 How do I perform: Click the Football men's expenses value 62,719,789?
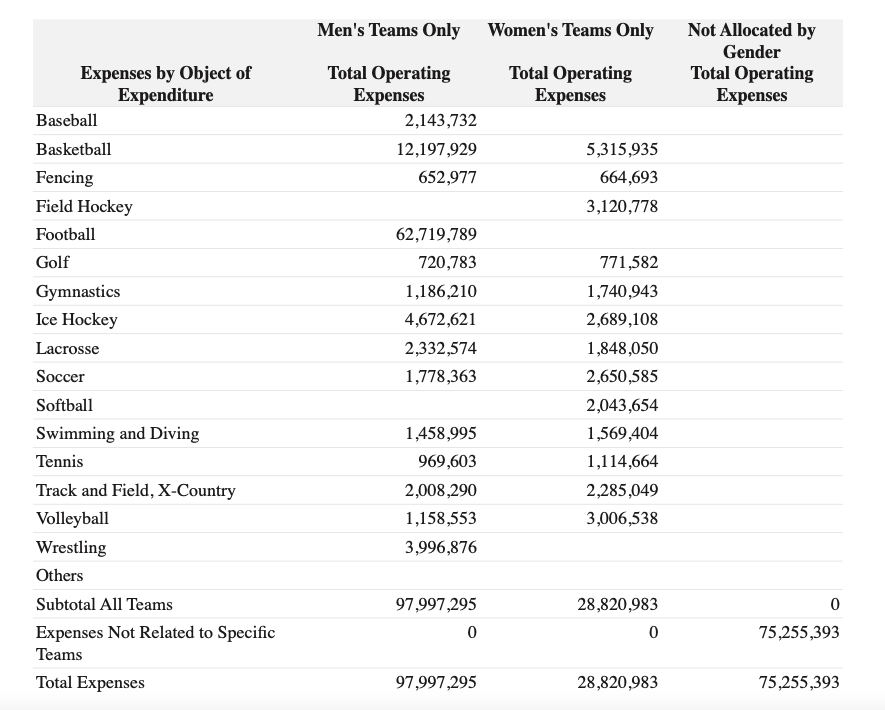[x=436, y=234]
